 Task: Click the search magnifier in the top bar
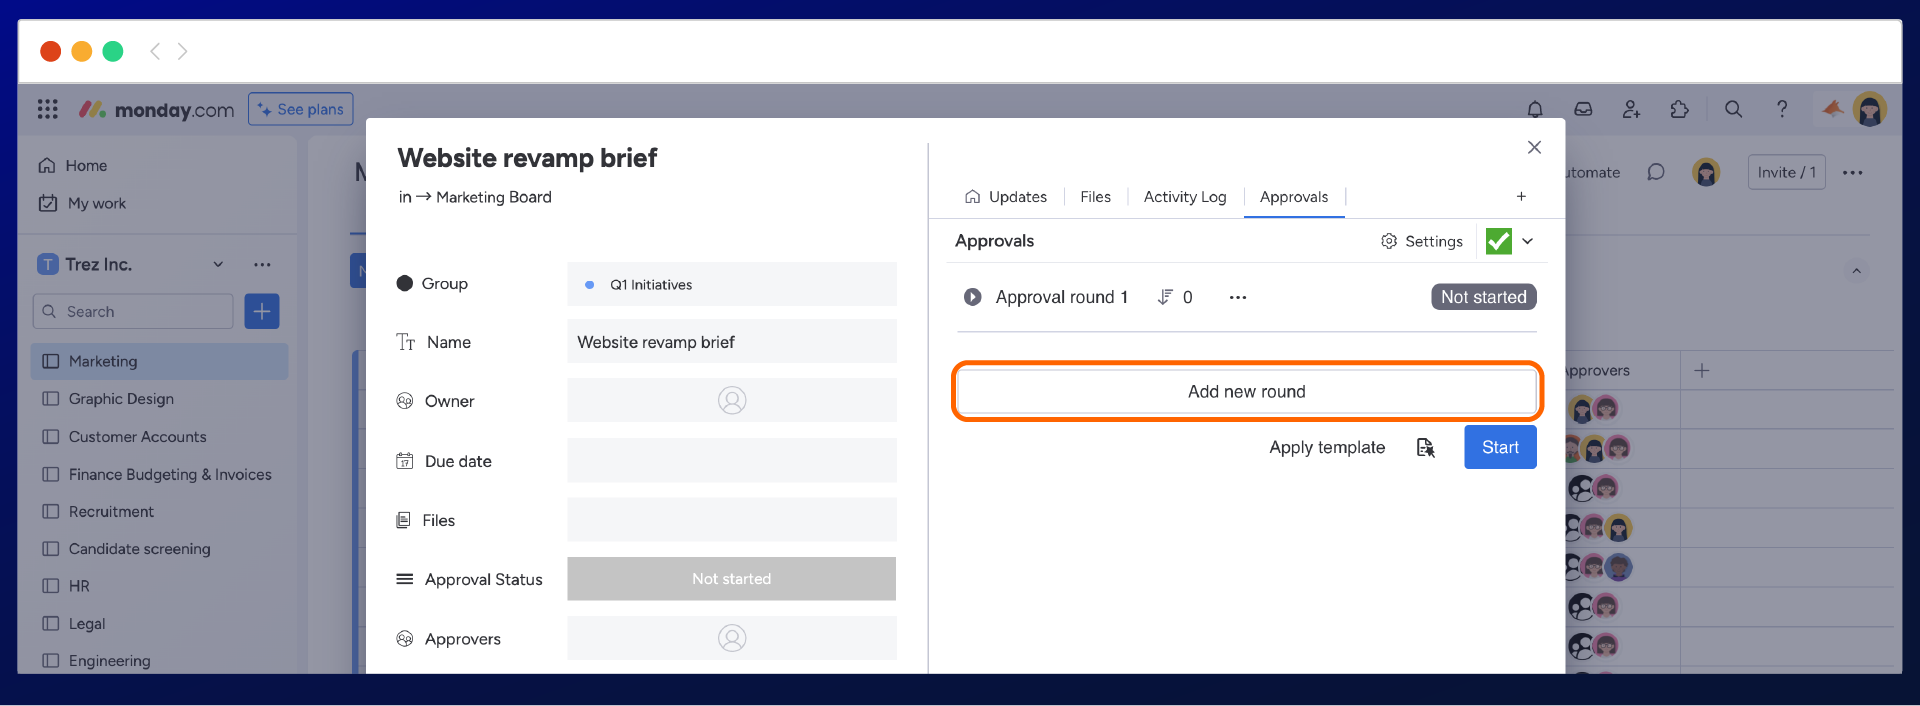1733,109
